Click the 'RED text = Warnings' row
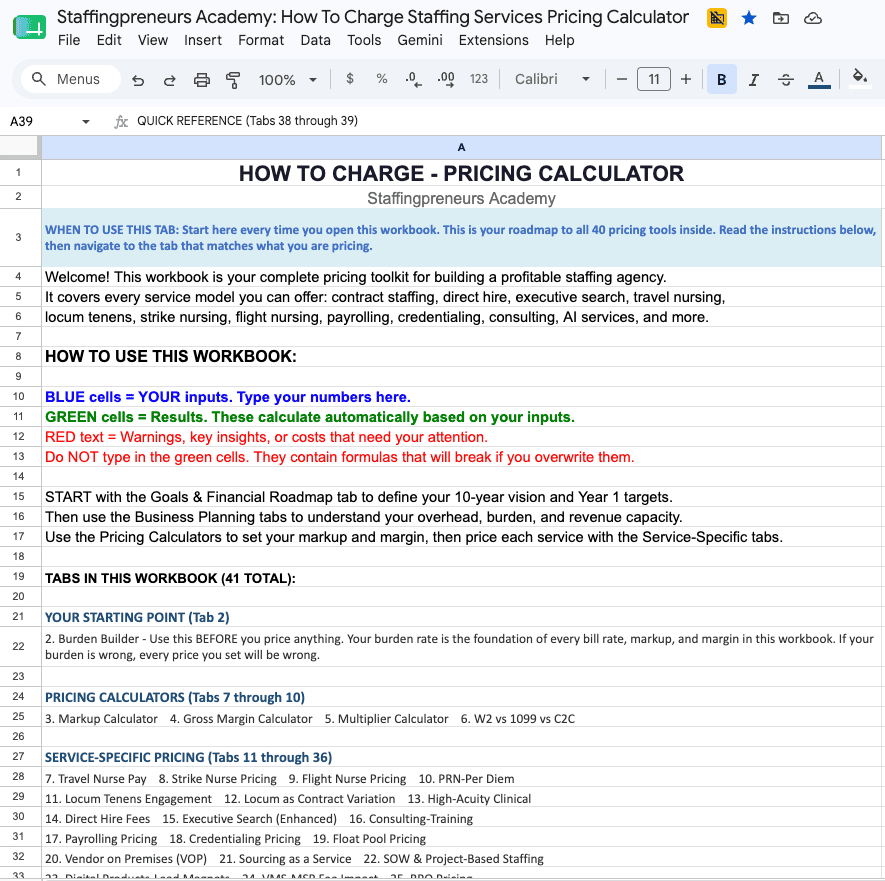885x881 pixels. 461,437
